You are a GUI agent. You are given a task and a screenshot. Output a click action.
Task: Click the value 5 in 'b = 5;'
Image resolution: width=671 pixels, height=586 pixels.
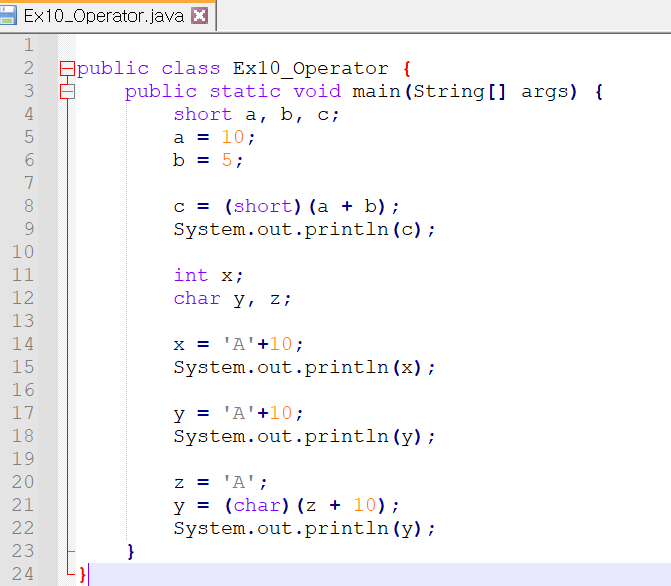click(x=227, y=161)
